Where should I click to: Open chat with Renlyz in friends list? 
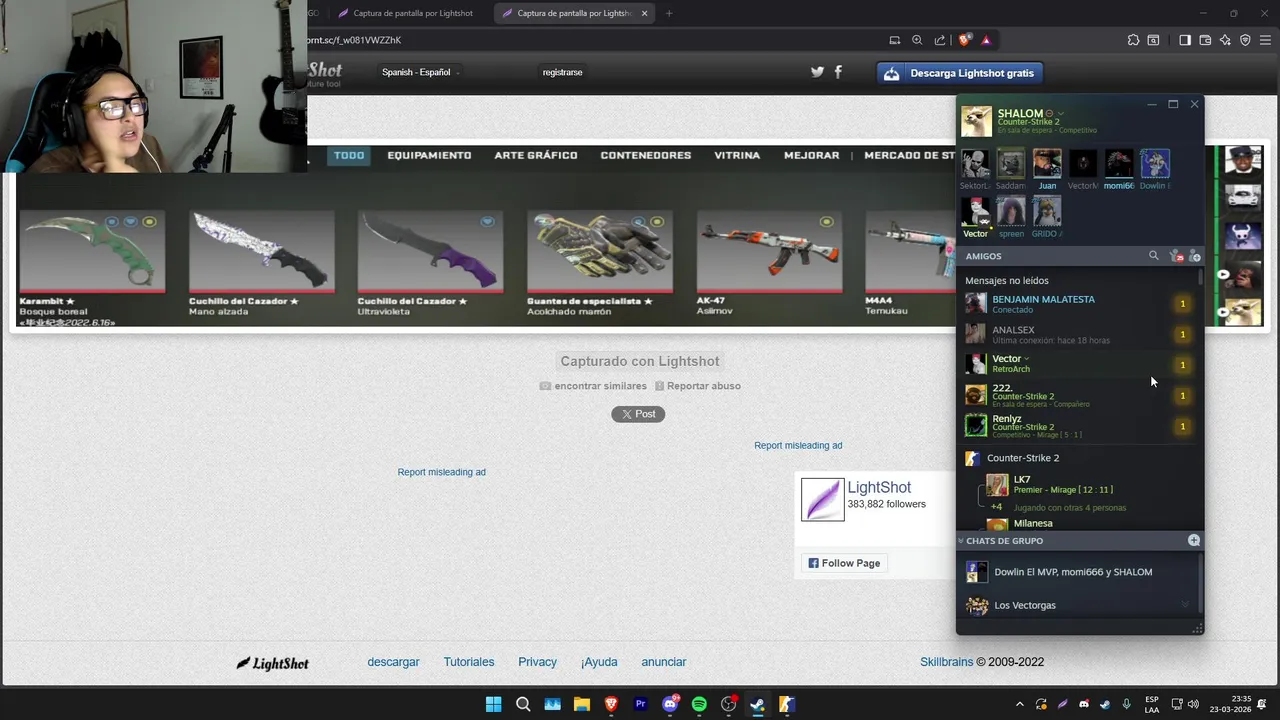click(1078, 426)
